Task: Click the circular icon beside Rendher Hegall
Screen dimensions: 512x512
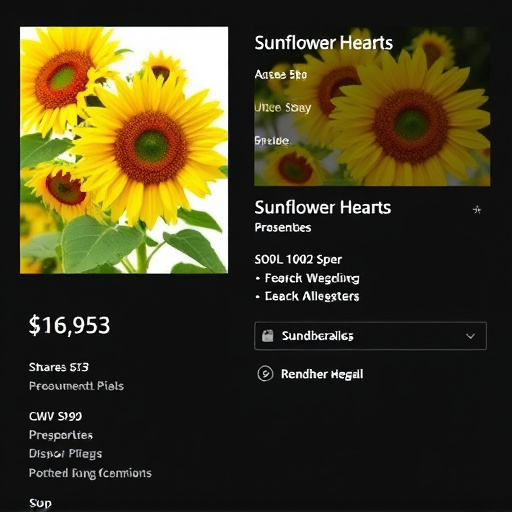Action: coord(265,373)
